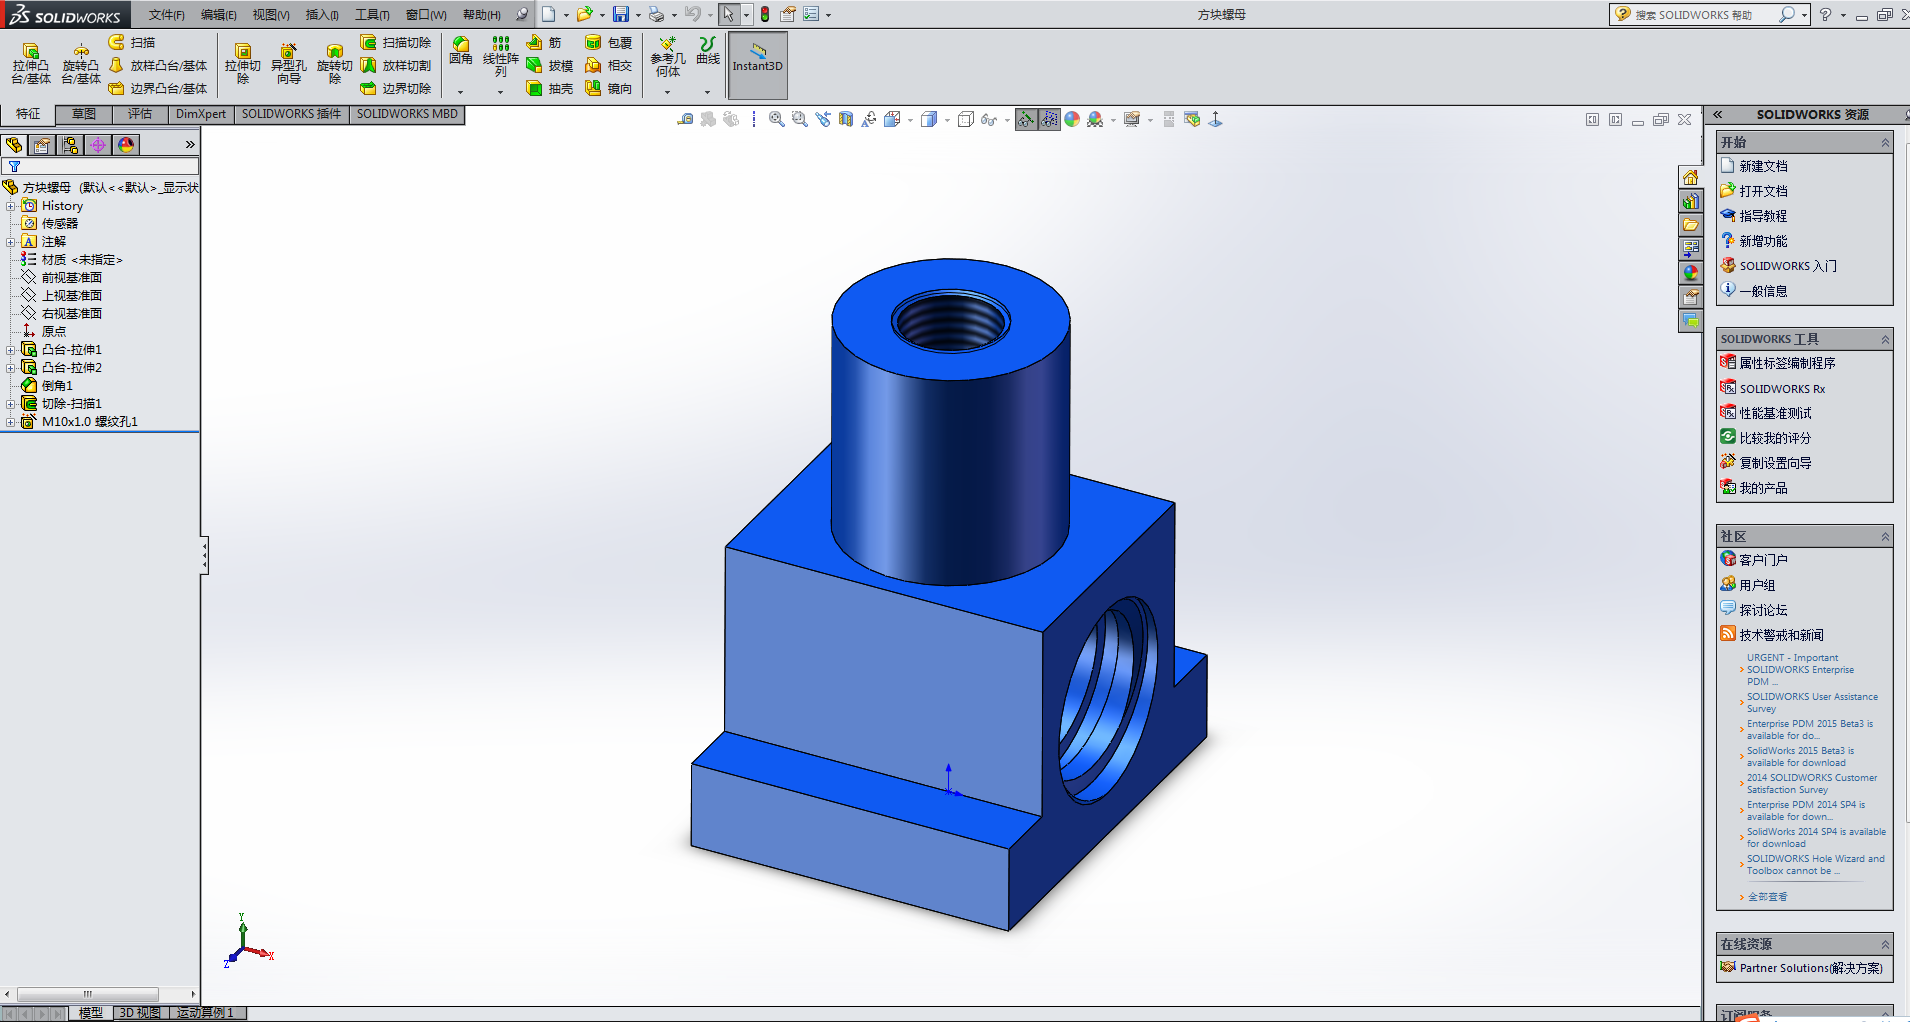The height and width of the screenshot is (1022, 1910).
Task: Select the 拉伸切除 extruded cut tool
Action: [x=243, y=64]
